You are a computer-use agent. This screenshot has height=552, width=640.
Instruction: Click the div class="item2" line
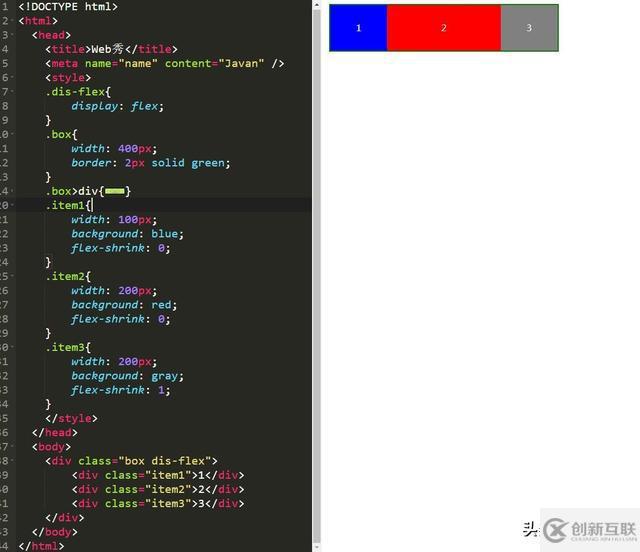[x=158, y=489]
